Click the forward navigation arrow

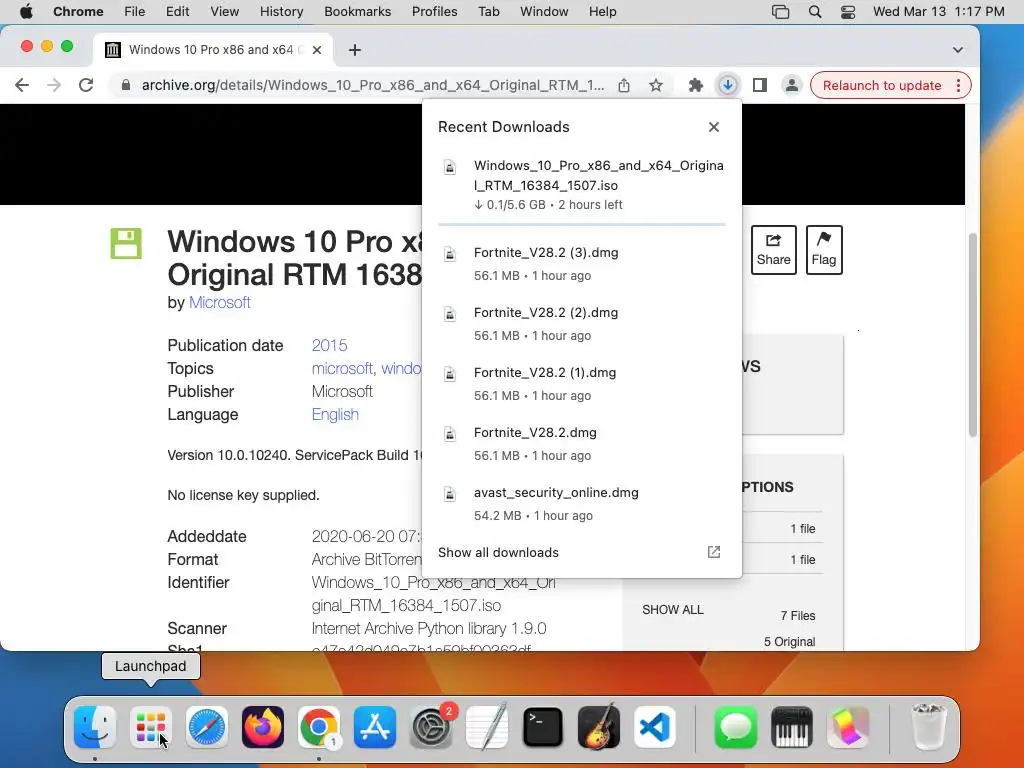click(x=54, y=85)
